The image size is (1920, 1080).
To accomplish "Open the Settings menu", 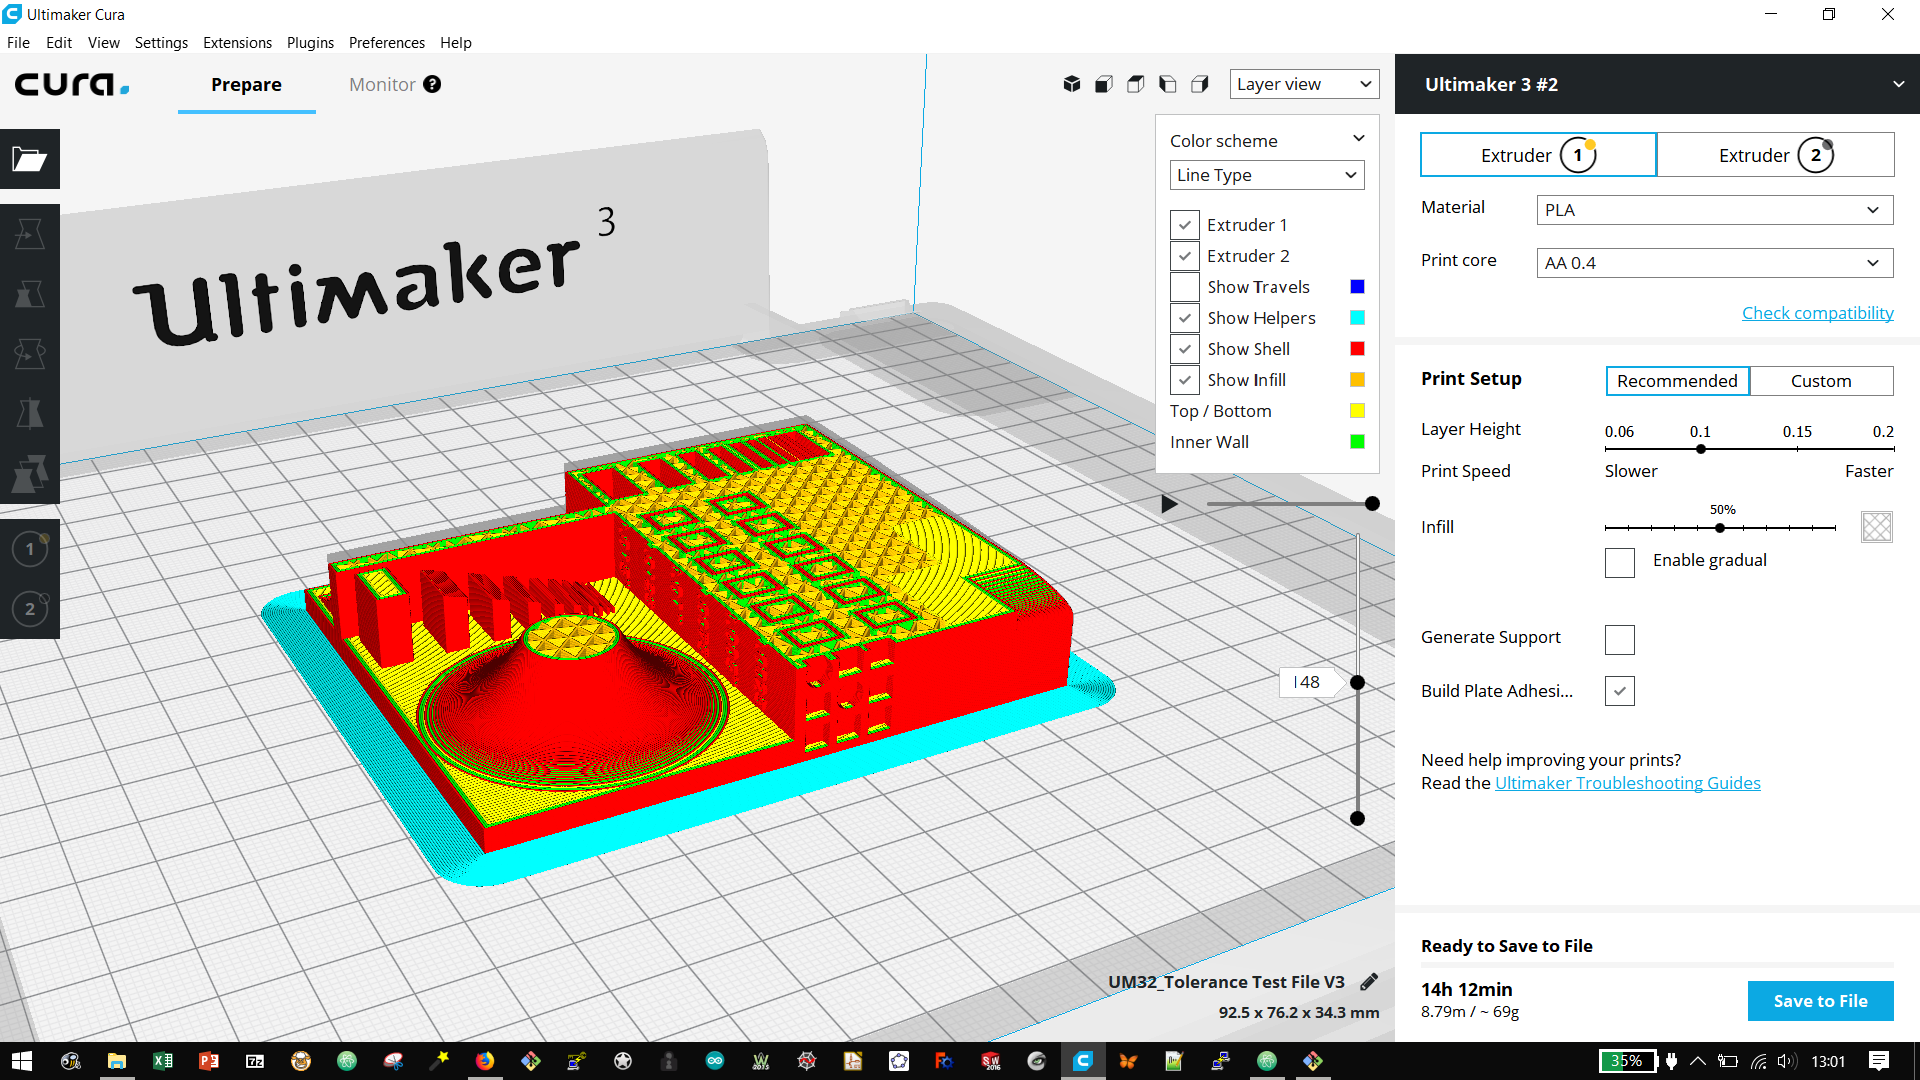I will [x=161, y=43].
